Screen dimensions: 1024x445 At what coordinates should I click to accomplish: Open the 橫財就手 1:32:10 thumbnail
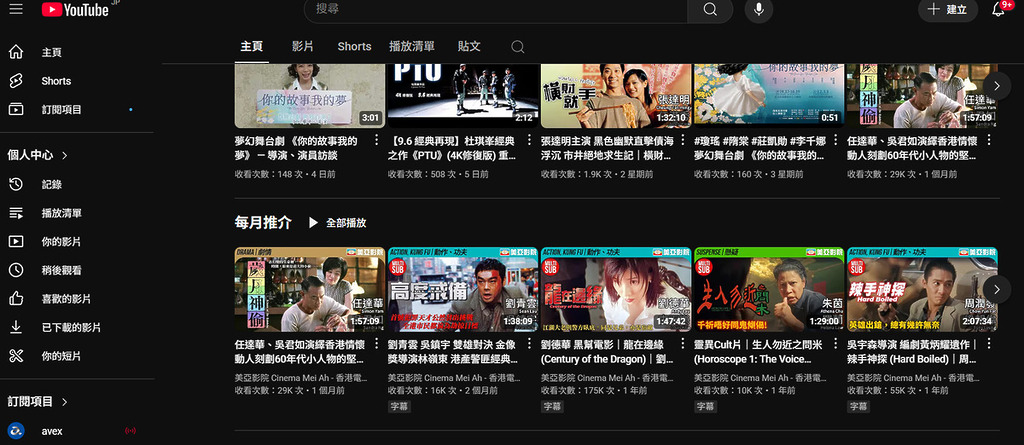(x=616, y=95)
